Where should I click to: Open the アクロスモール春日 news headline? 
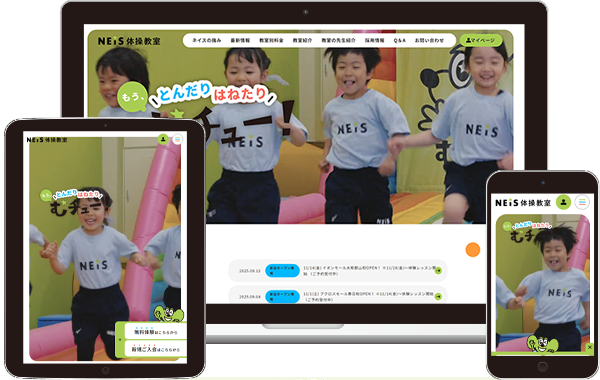(x=368, y=297)
